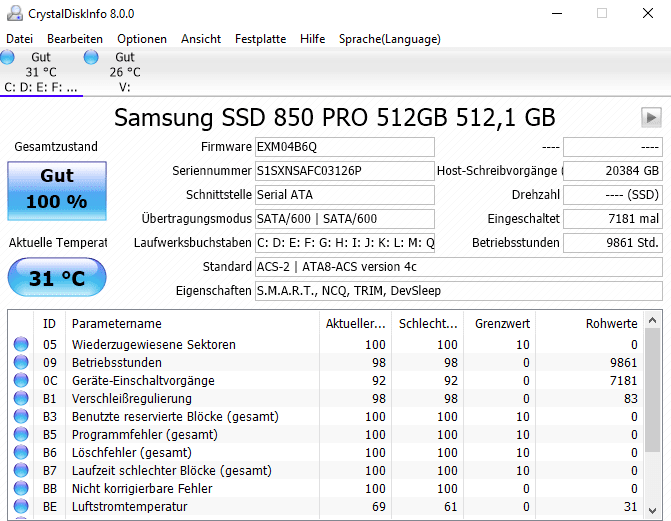The image size is (671, 521).
Task: Click the Grenzwert column header
Action: point(499,324)
